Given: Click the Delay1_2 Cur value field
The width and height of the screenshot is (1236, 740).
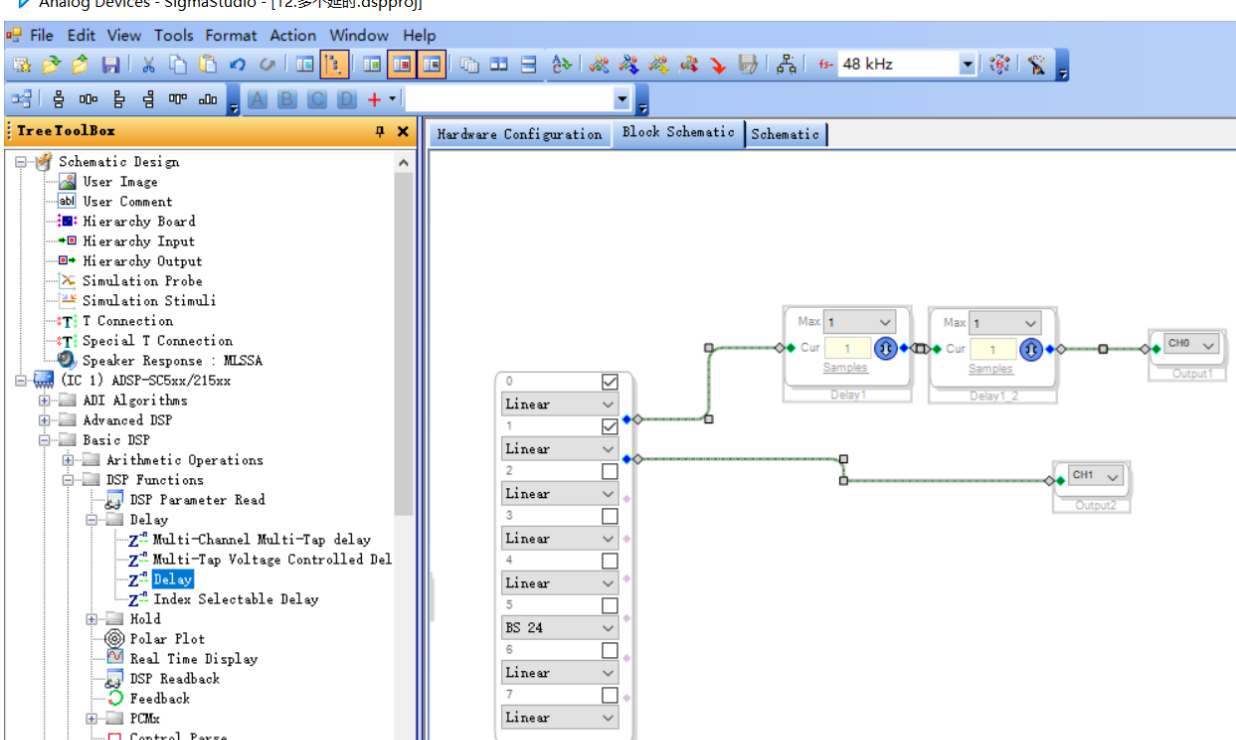Looking at the screenshot, I should click(994, 349).
